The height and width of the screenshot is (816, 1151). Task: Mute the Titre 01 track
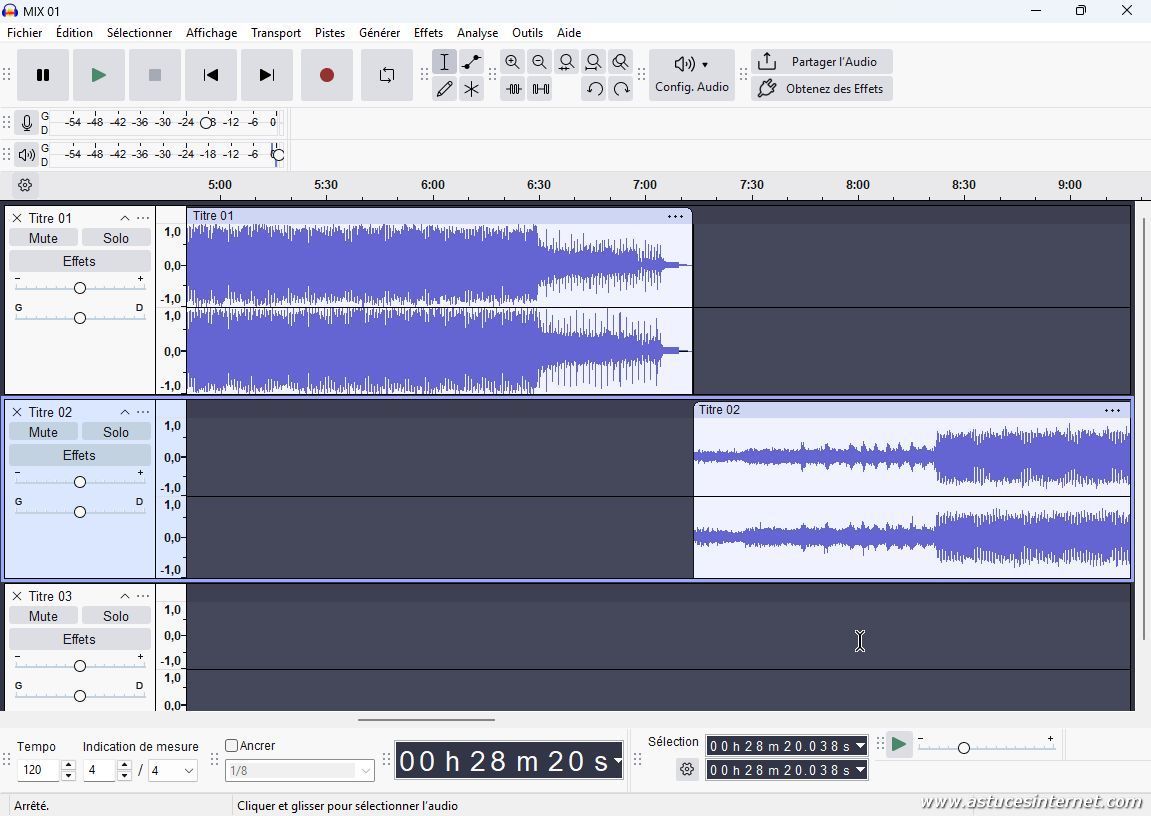(43, 238)
